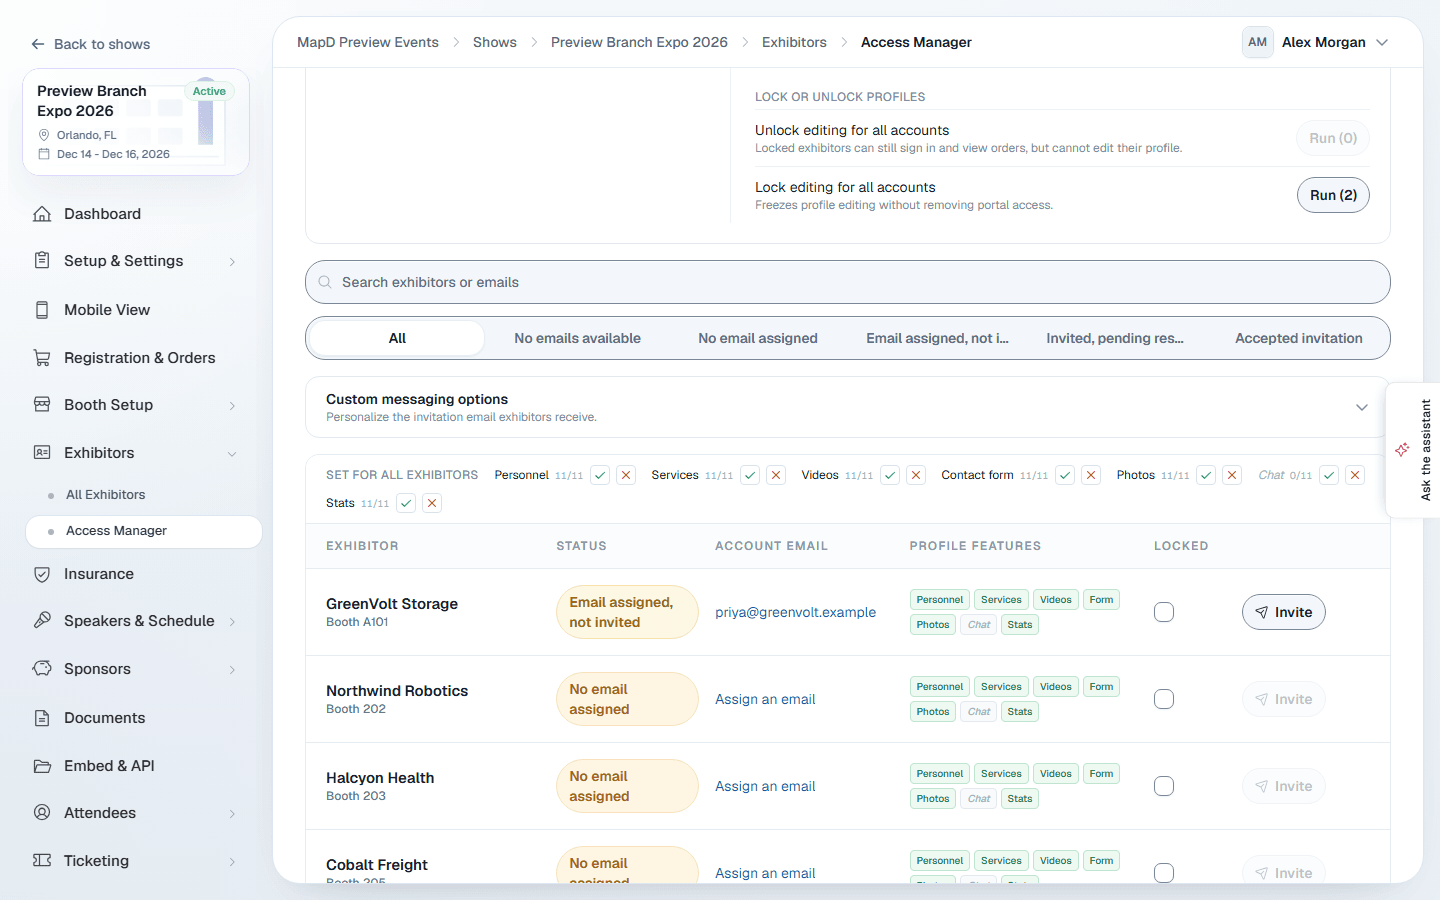The image size is (1440, 900).
Task: Select the Accepted invitation filter tab
Action: pos(1299,338)
